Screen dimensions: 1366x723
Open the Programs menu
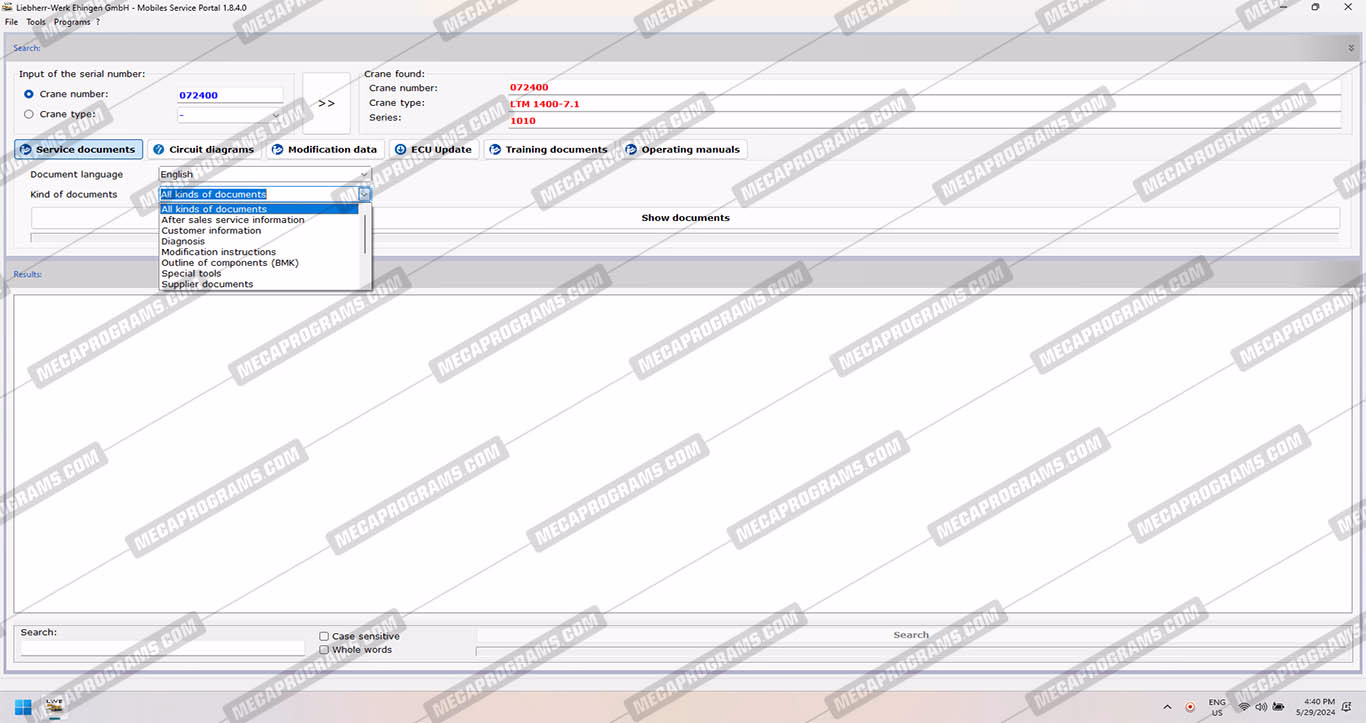(72, 22)
